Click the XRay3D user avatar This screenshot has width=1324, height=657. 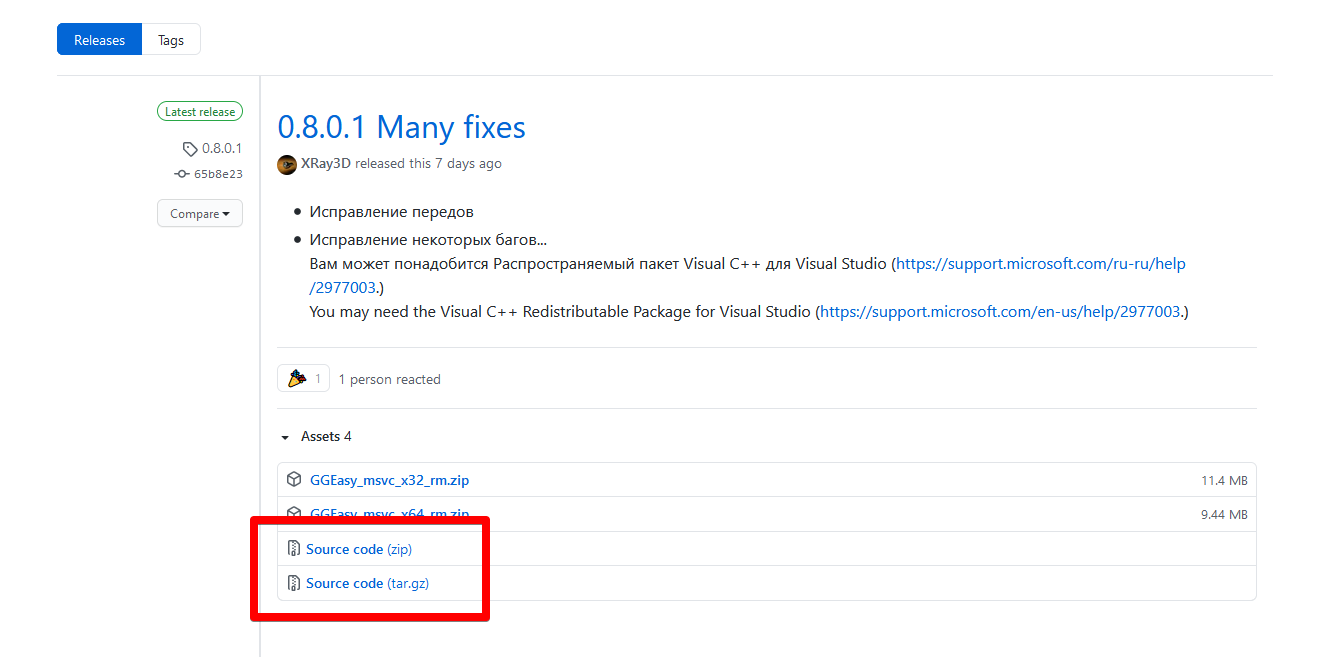287,164
